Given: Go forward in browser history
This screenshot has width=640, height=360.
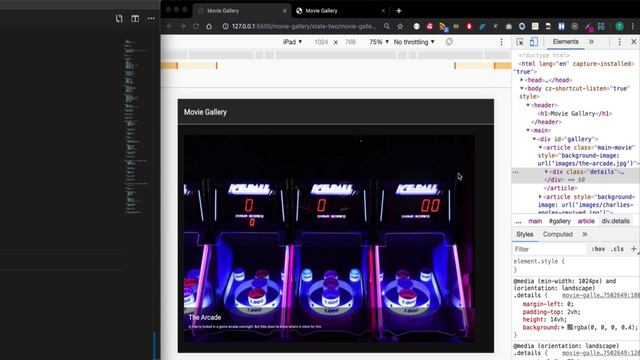Looking at the screenshot, I should [x=182, y=26].
